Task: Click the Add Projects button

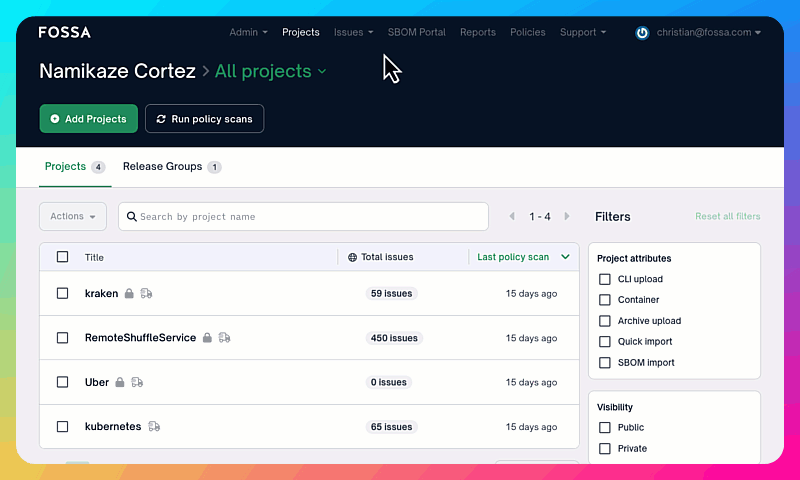Action: coord(88,119)
